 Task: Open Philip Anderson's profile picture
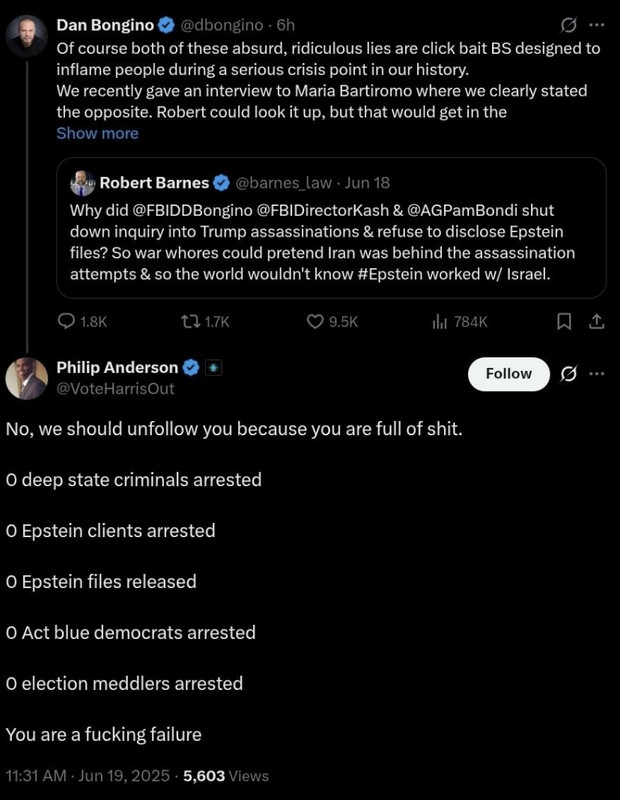click(27, 378)
